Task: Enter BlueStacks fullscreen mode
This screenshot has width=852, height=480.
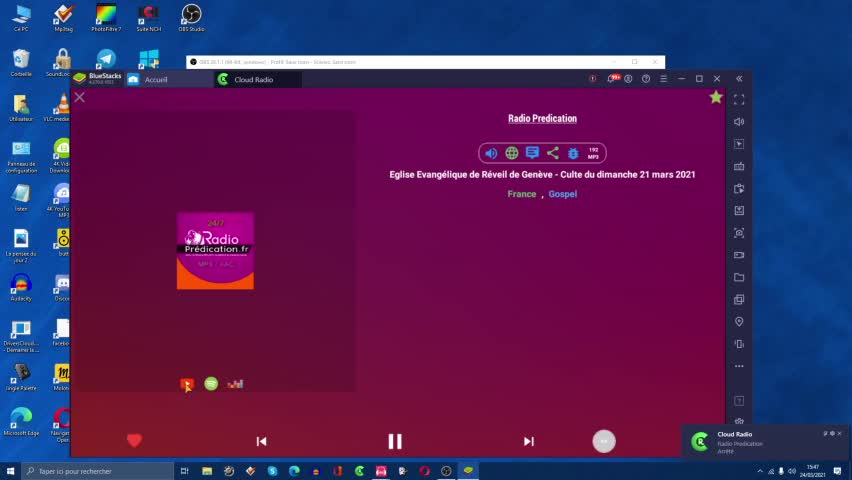Action: pos(739,100)
